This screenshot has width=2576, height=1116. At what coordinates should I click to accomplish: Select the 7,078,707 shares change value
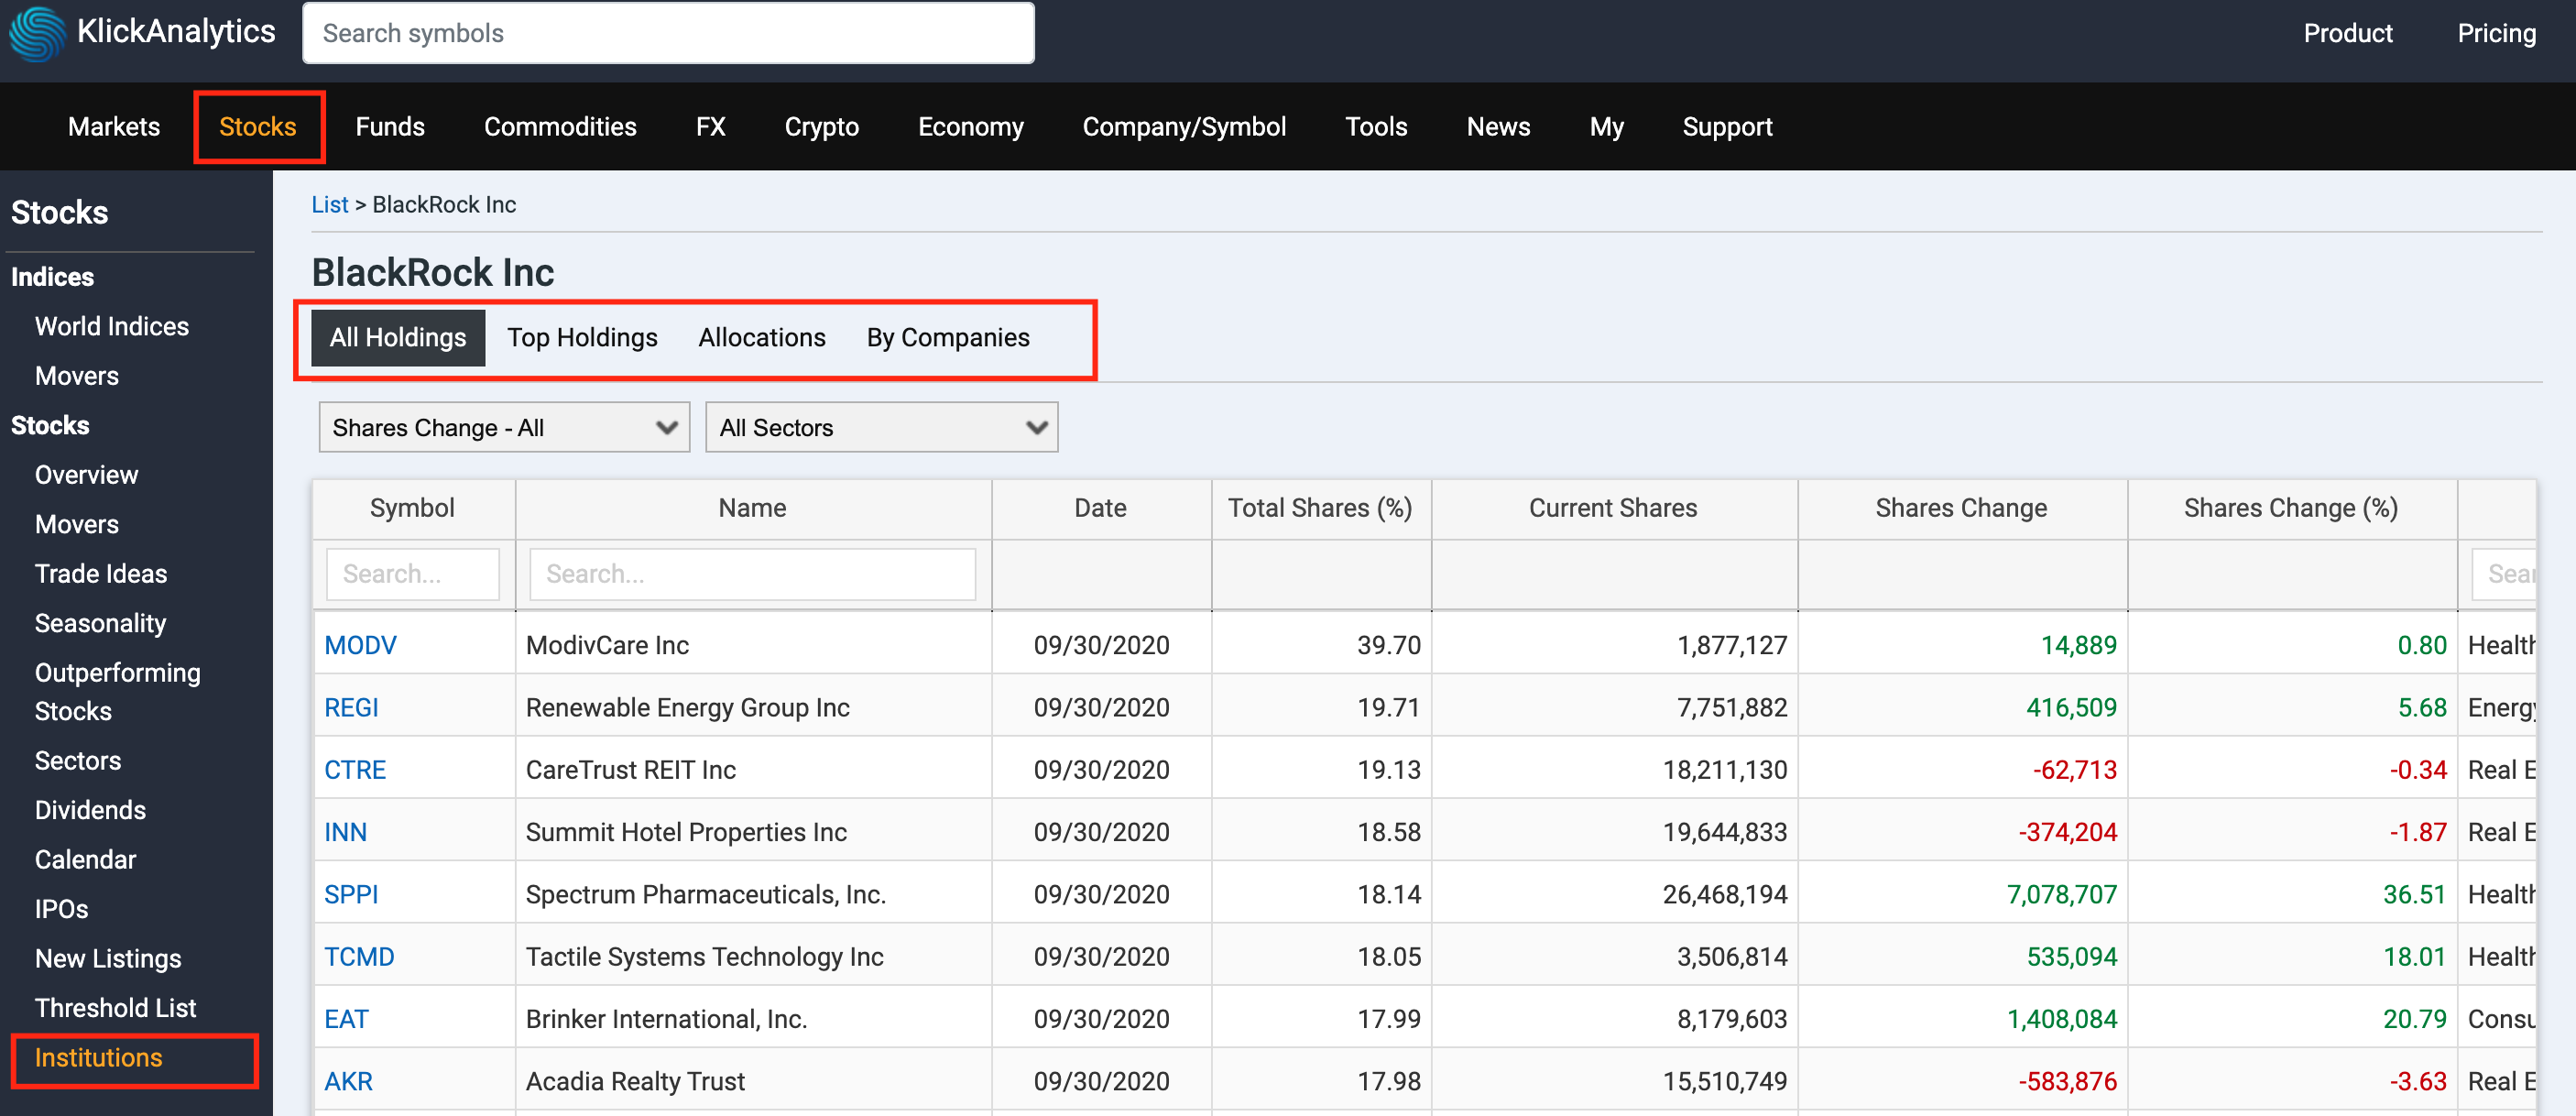(x=2061, y=894)
